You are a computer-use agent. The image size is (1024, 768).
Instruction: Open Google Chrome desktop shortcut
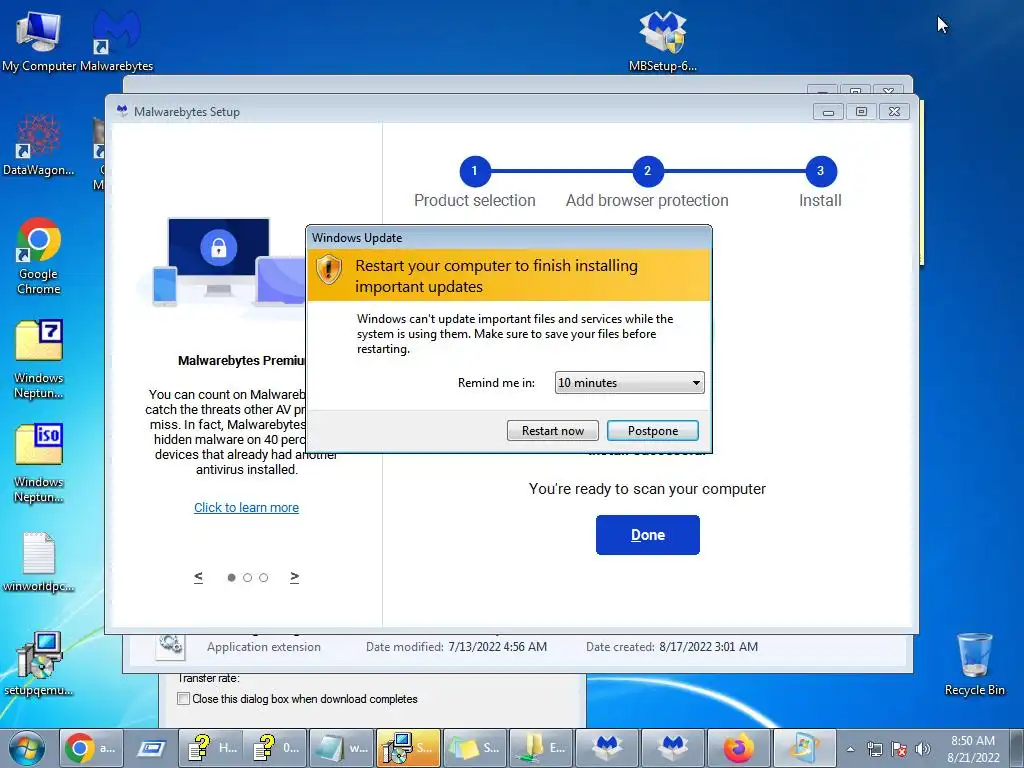pyautogui.click(x=39, y=256)
